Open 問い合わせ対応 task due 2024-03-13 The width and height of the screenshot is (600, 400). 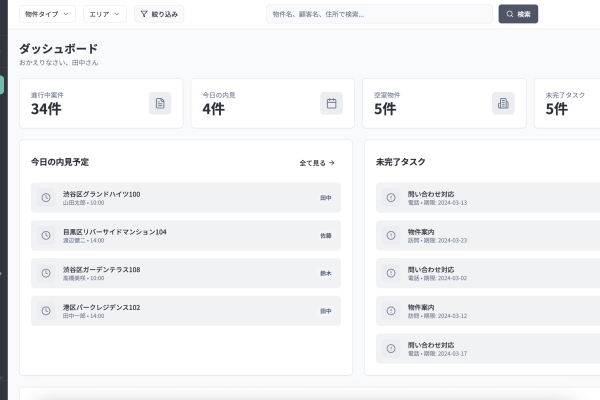point(488,198)
